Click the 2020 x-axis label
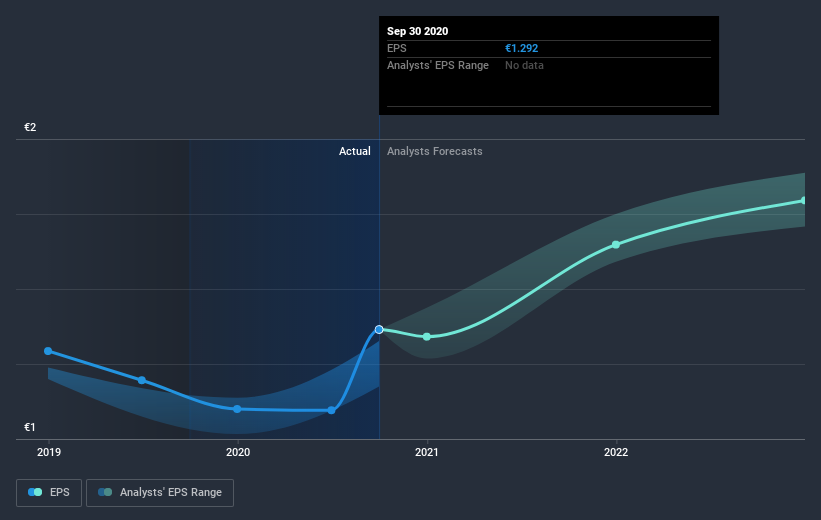 [238, 452]
